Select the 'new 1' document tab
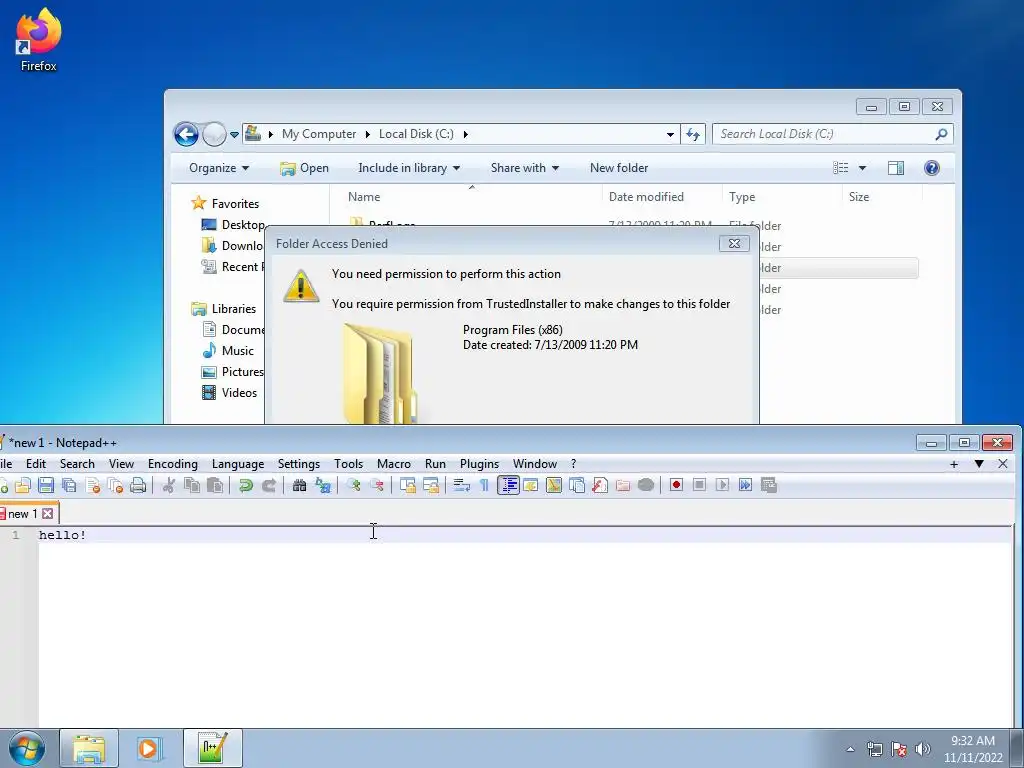The height and width of the screenshot is (768, 1024). (x=23, y=514)
